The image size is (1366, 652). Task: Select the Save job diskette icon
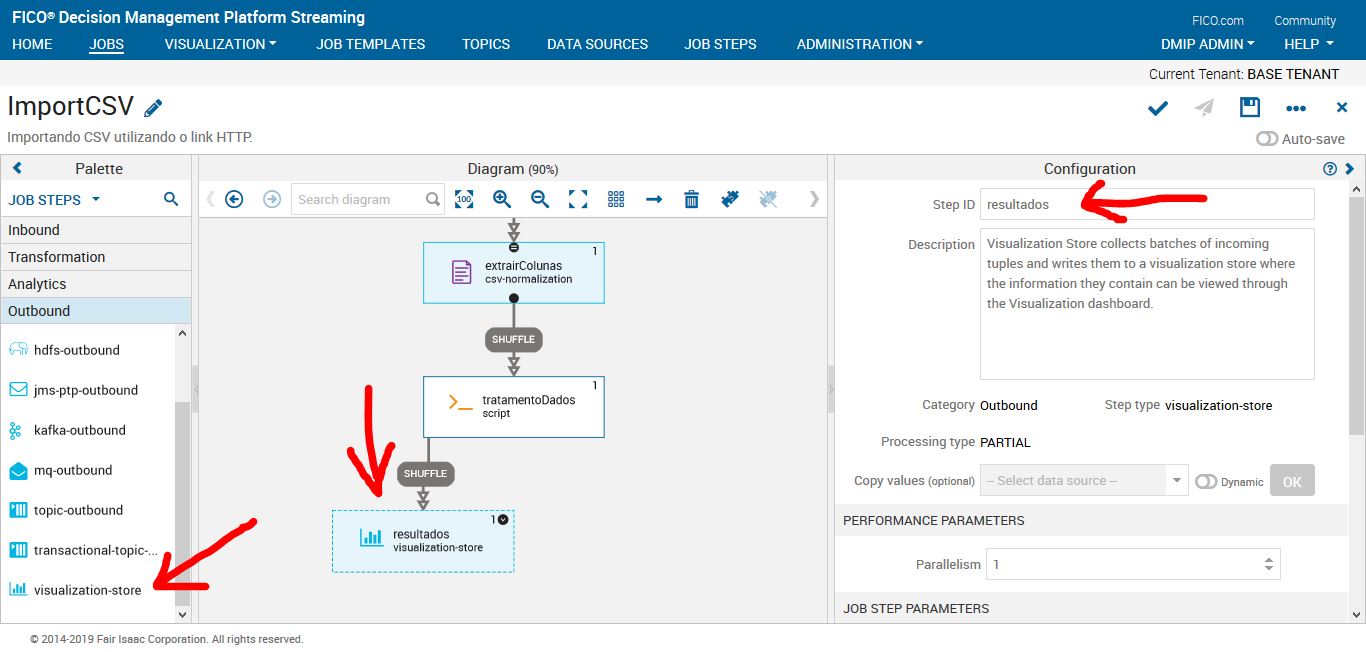tap(1249, 107)
